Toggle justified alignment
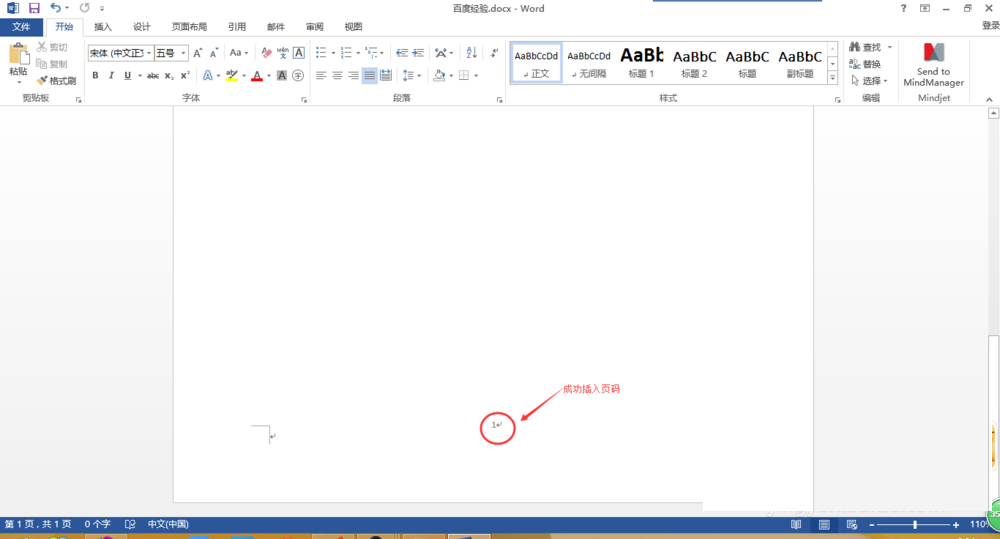The height and width of the screenshot is (539, 1000). [x=370, y=75]
